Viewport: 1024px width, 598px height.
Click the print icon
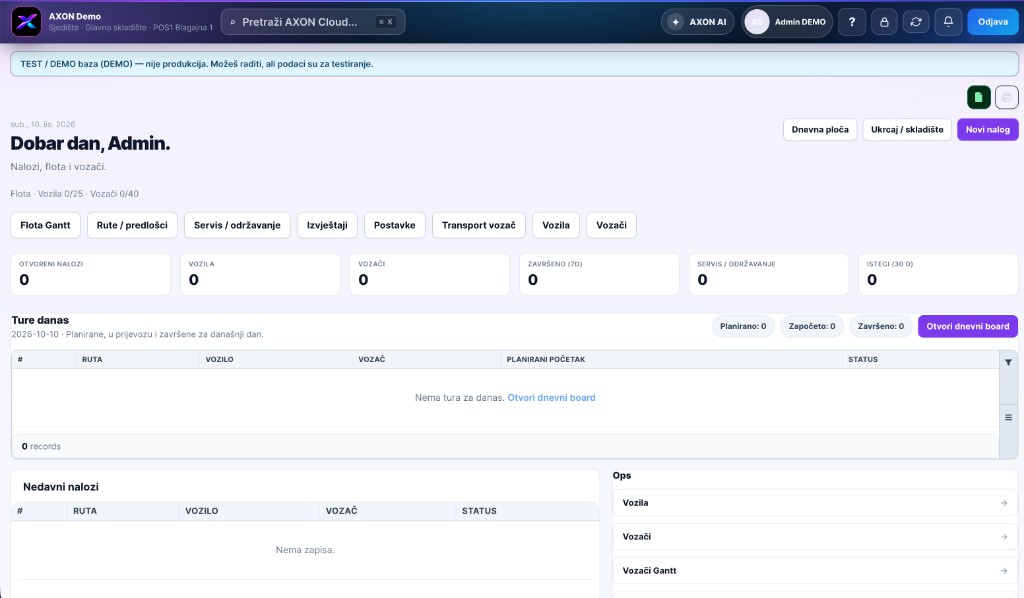coord(1006,97)
